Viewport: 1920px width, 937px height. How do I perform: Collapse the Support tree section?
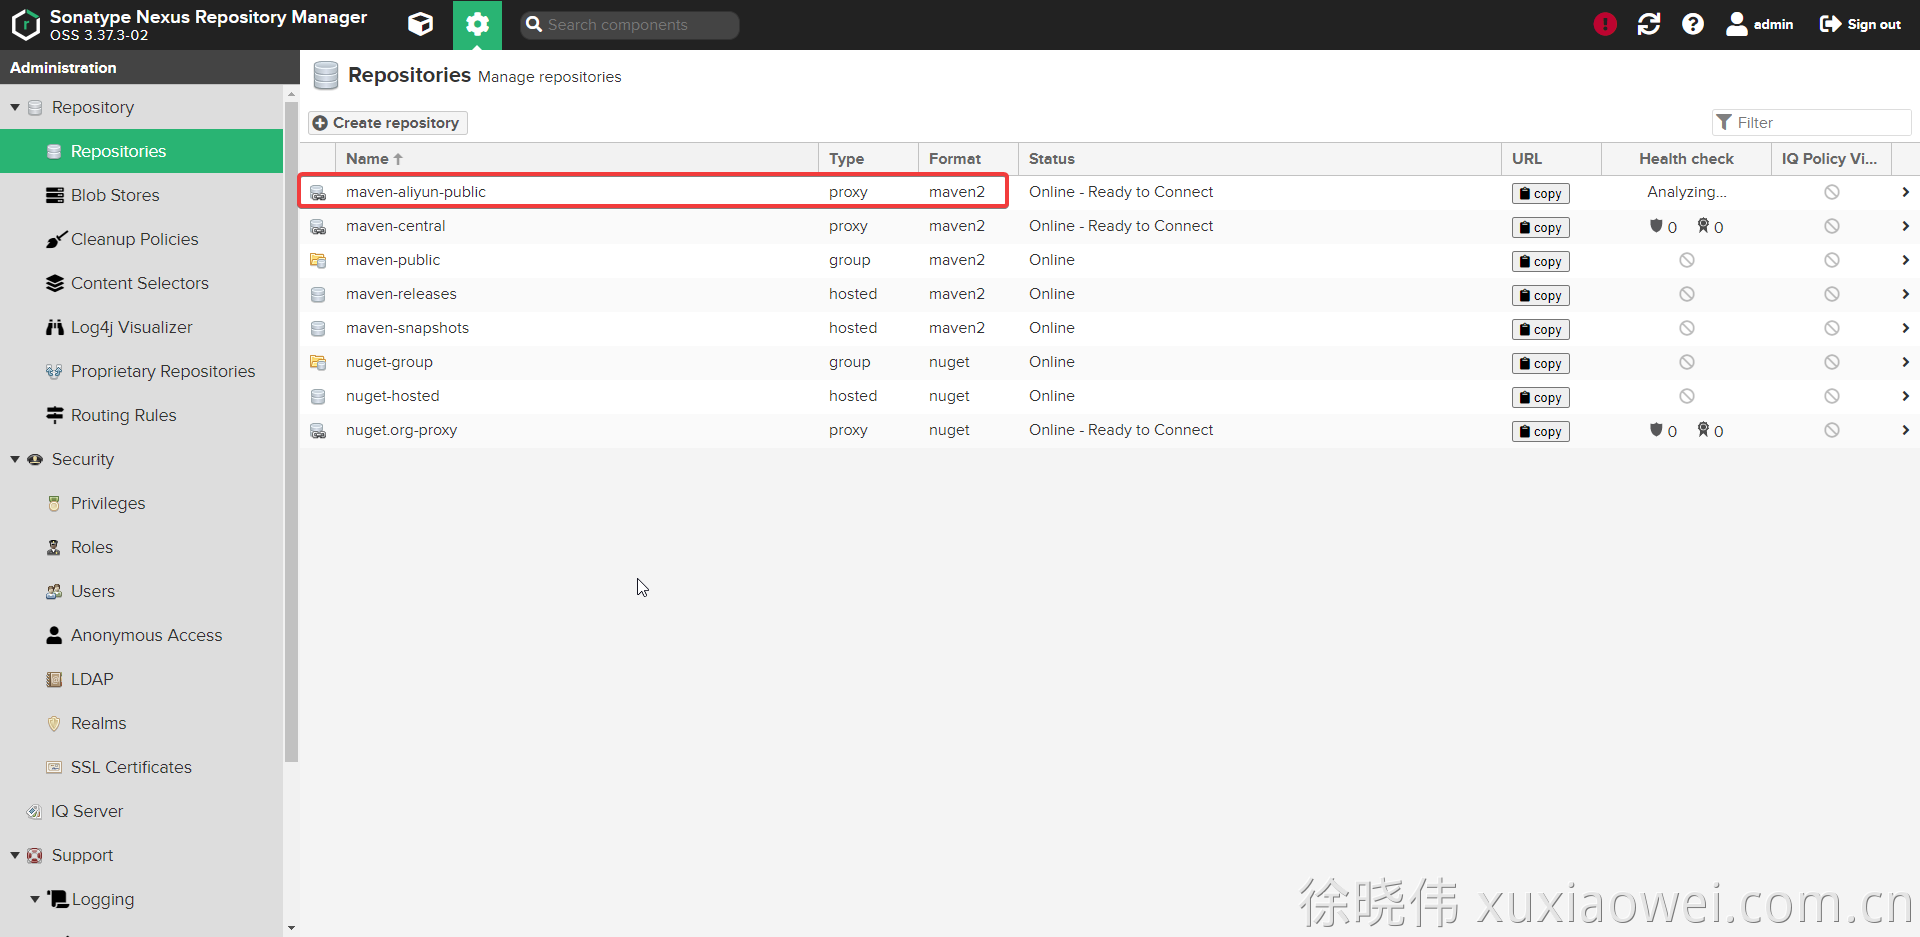pos(15,855)
